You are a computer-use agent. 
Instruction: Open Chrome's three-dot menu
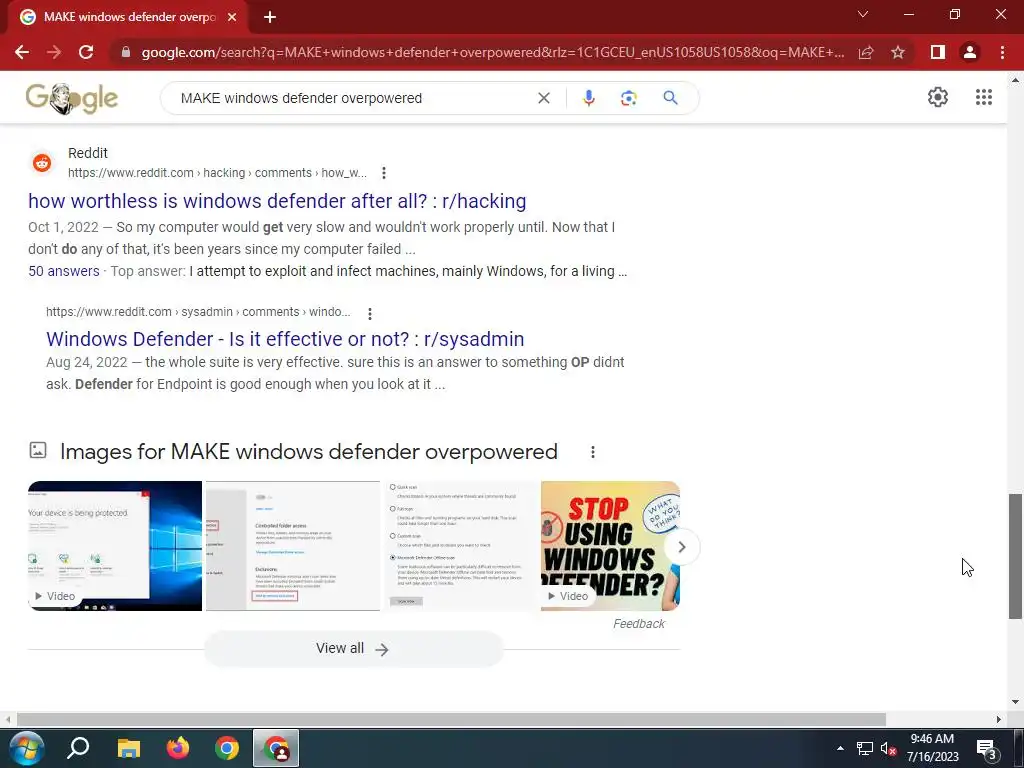(x=1002, y=52)
